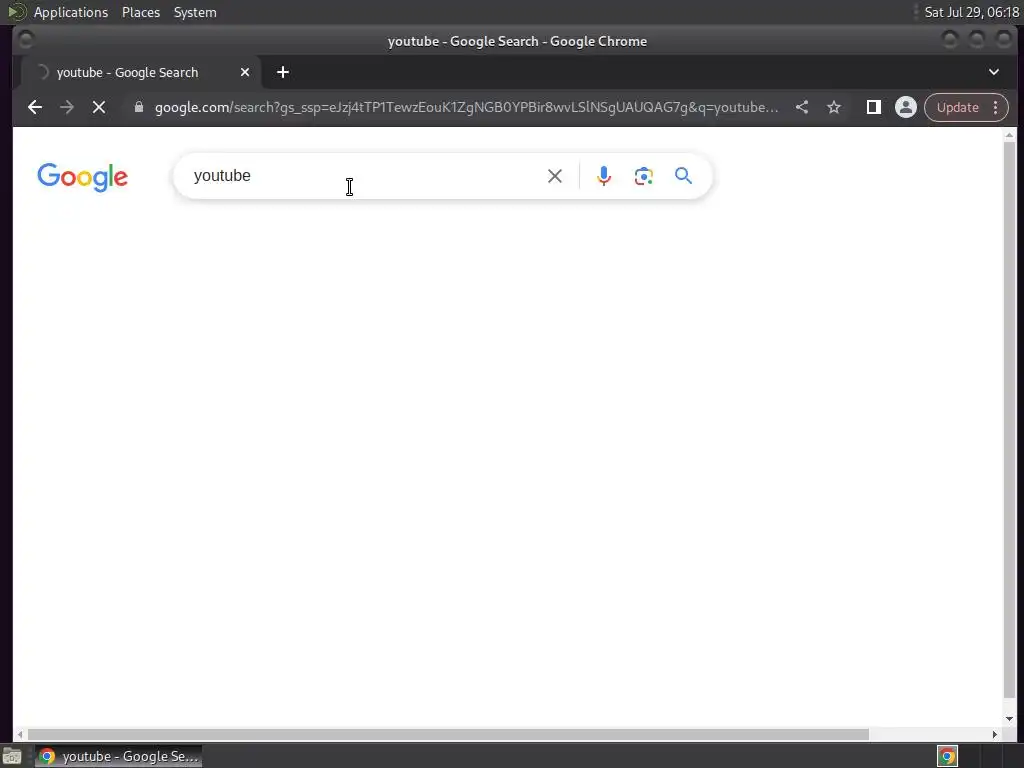Viewport: 1024px width, 768px height.
Task: Click the Update button in Chrome
Action: point(957,107)
